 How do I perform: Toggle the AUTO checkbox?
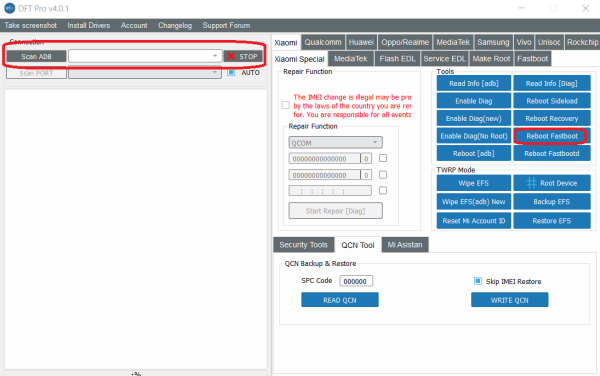click(231, 72)
